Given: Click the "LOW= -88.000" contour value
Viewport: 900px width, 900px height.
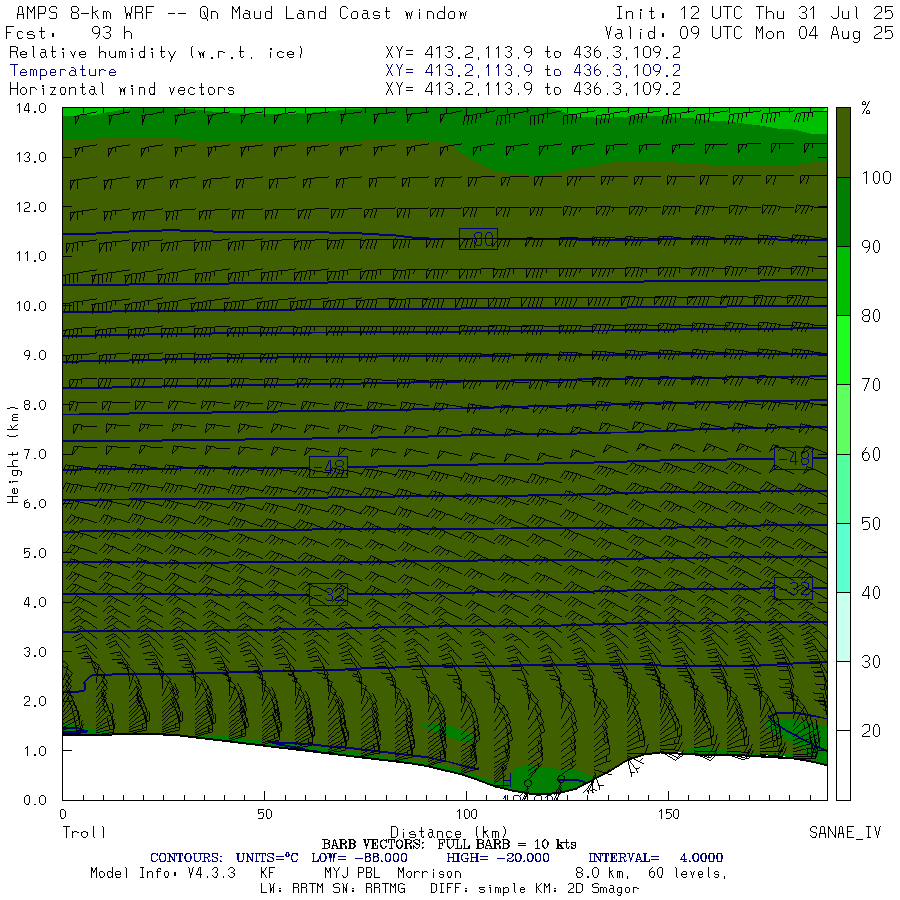Looking at the screenshot, I should point(359,858).
